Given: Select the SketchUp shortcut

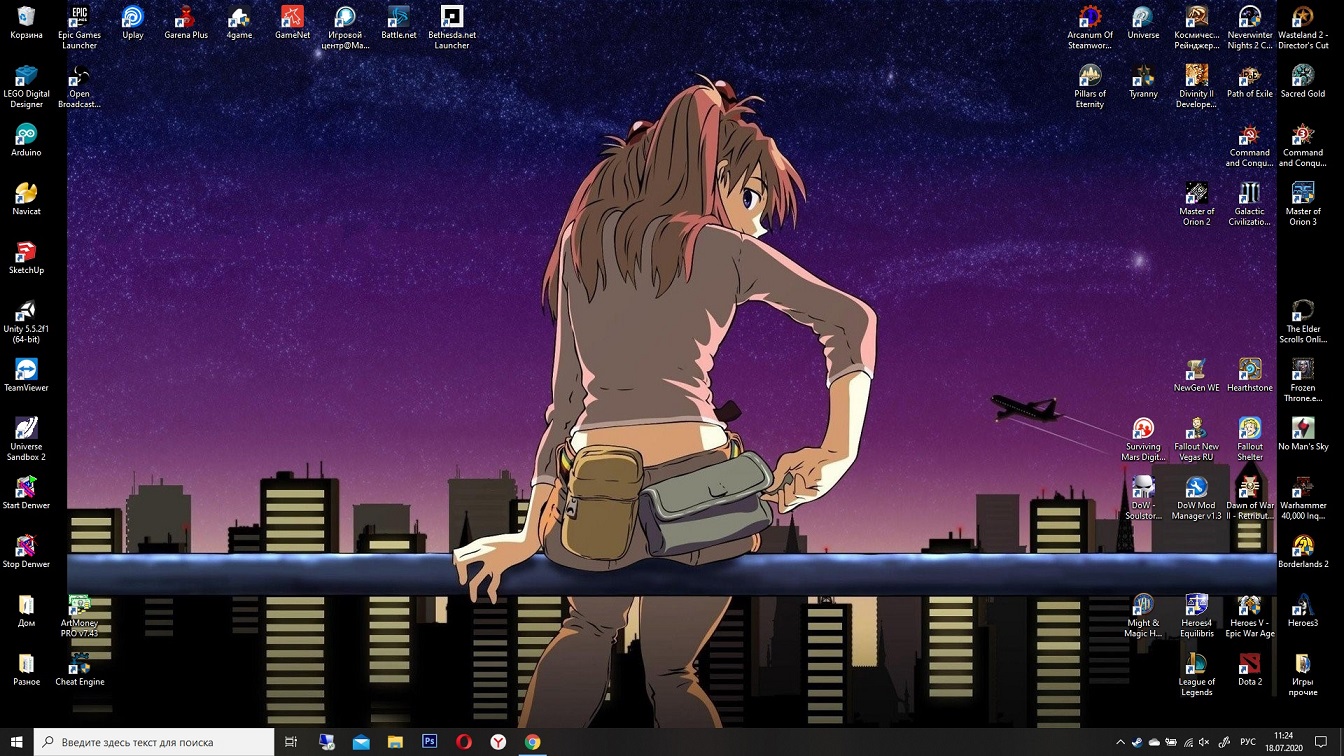Looking at the screenshot, I should click(26, 259).
